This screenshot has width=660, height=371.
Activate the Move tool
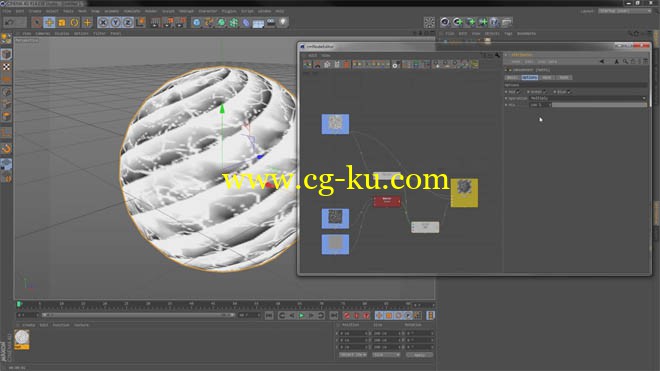point(49,22)
